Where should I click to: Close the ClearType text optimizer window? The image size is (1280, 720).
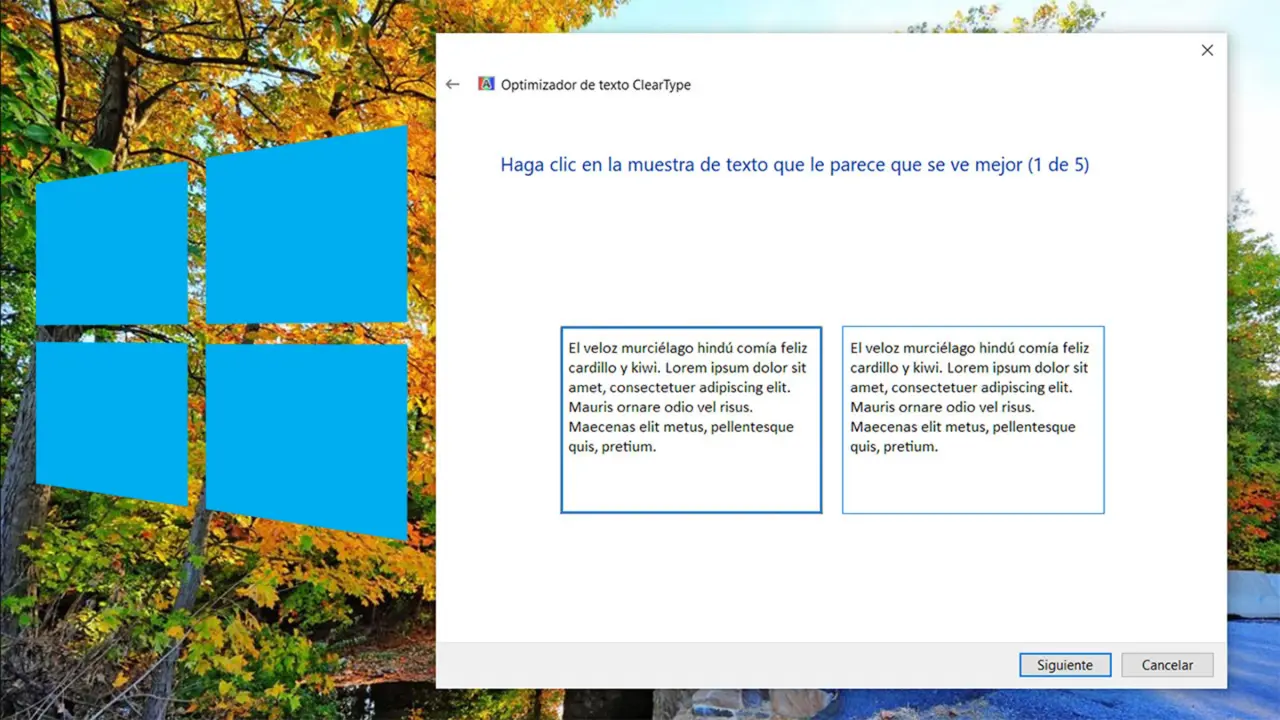[1207, 50]
